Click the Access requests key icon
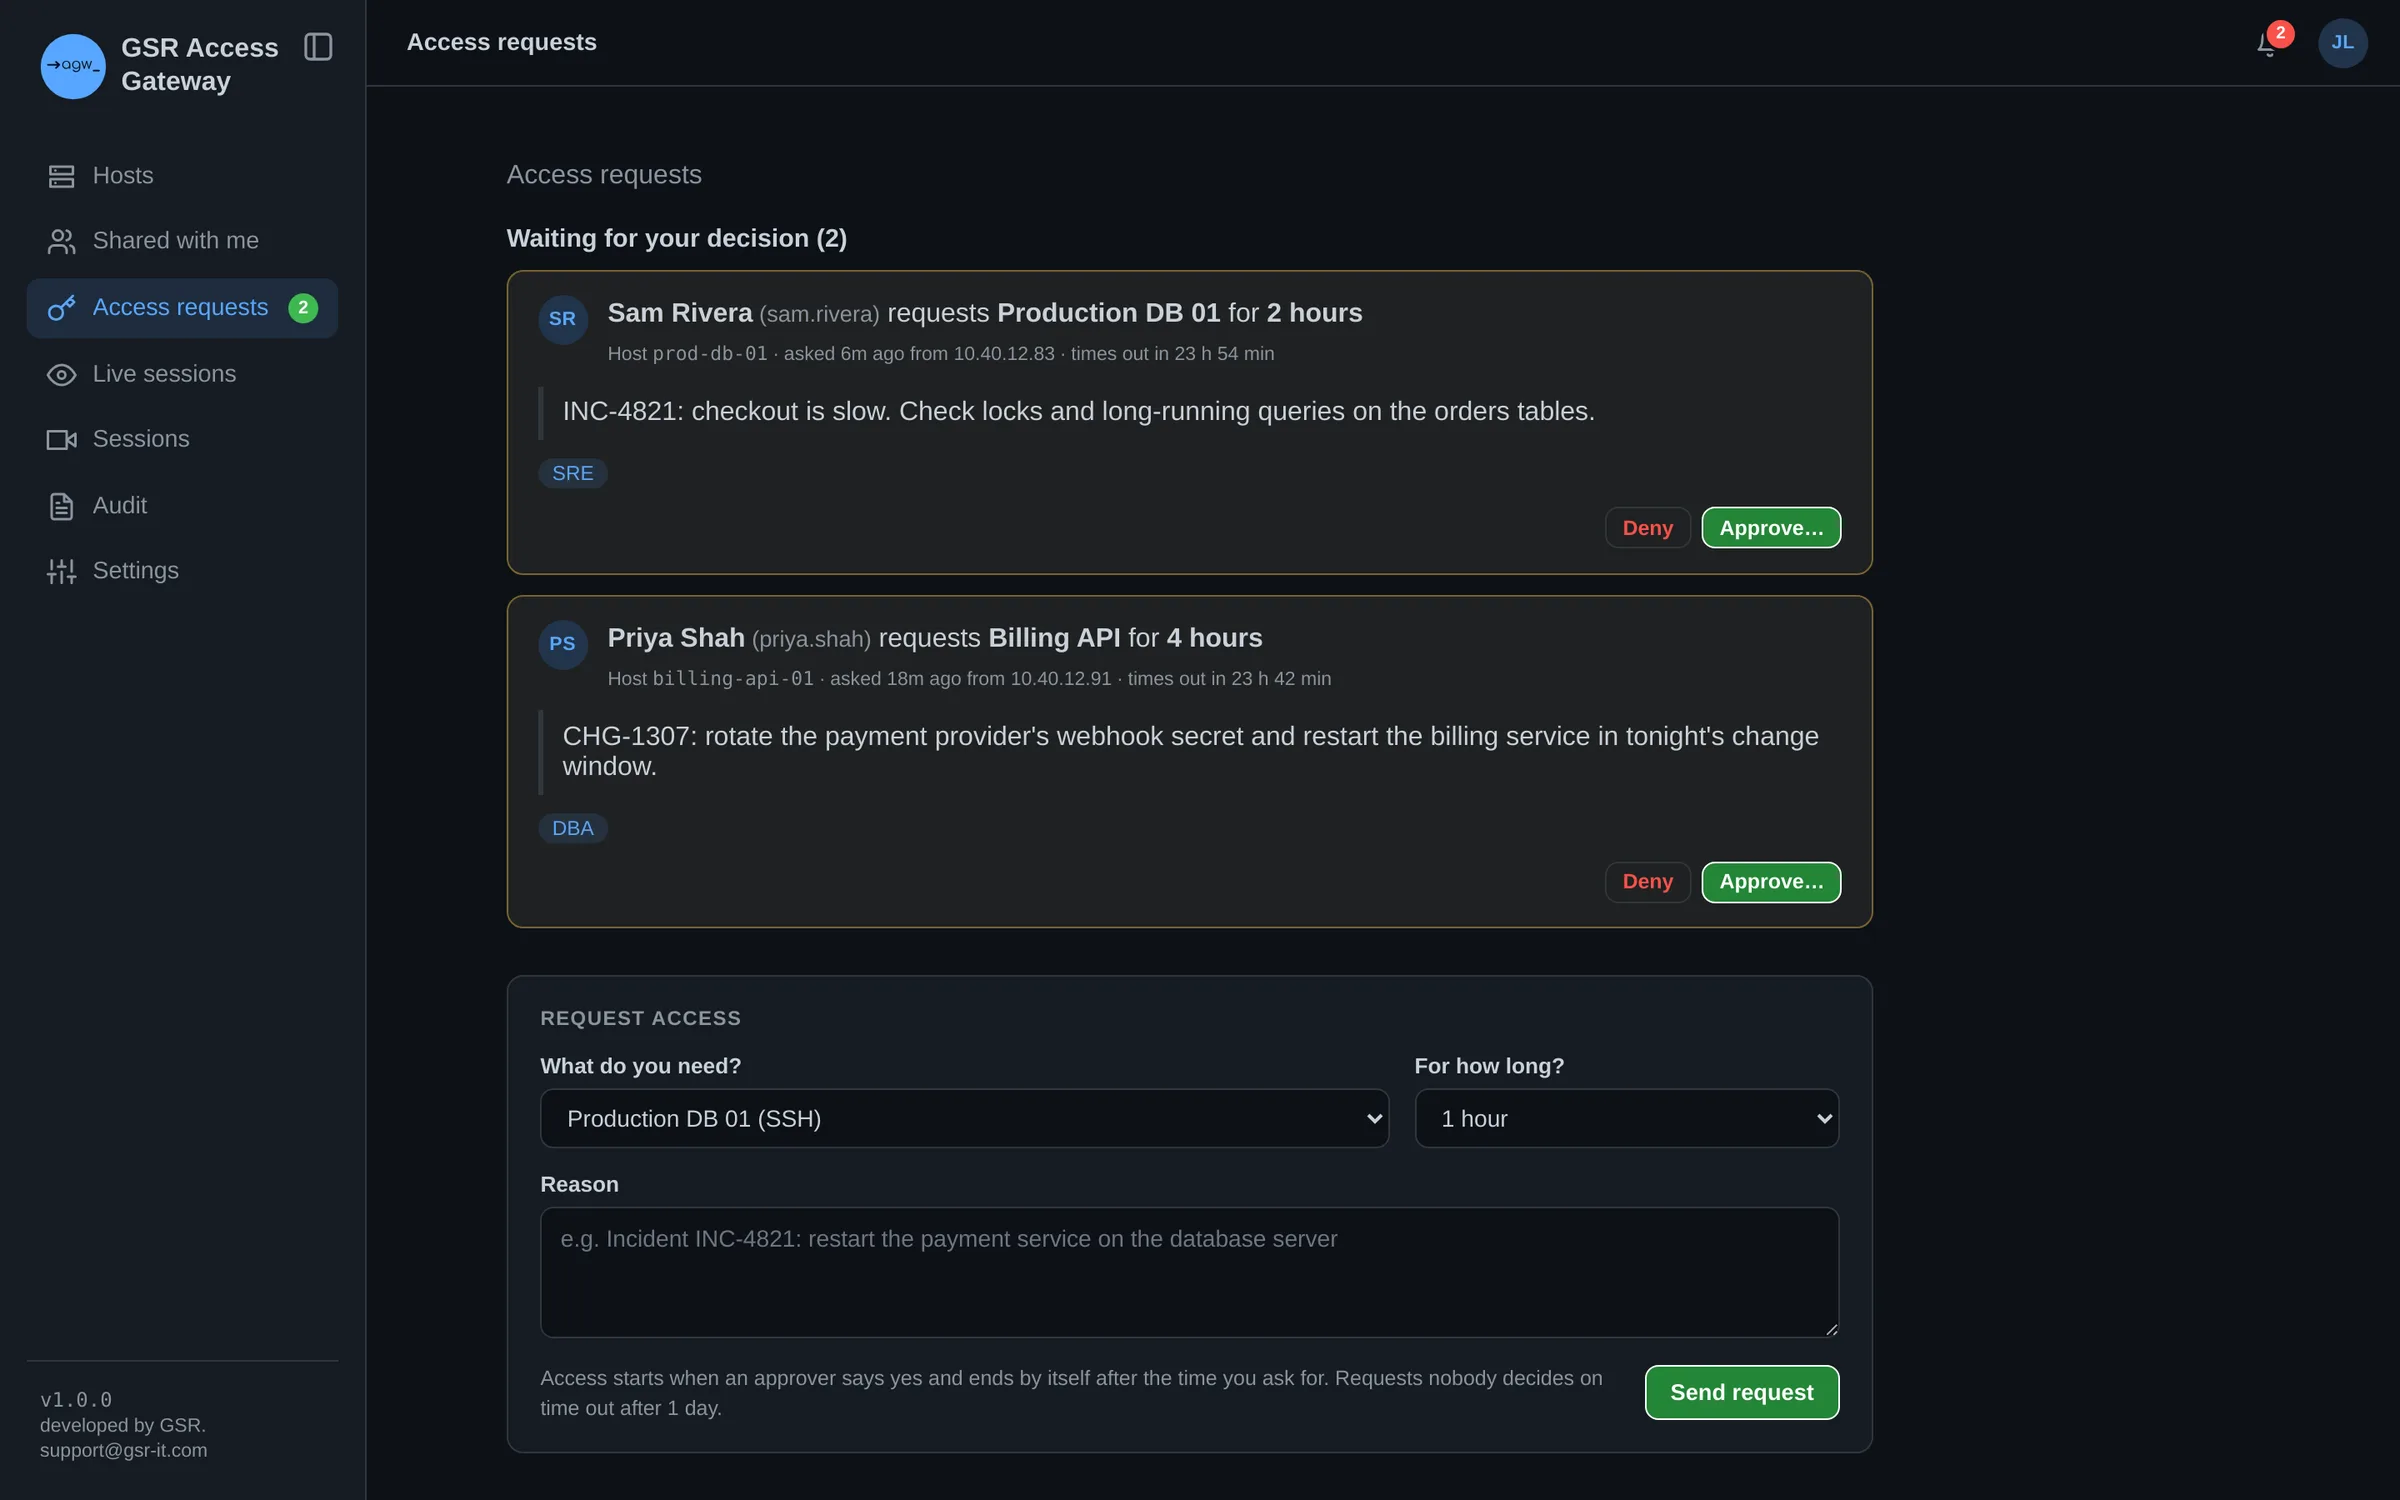Viewport: 2400px width, 1500px height. tap(61, 308)
